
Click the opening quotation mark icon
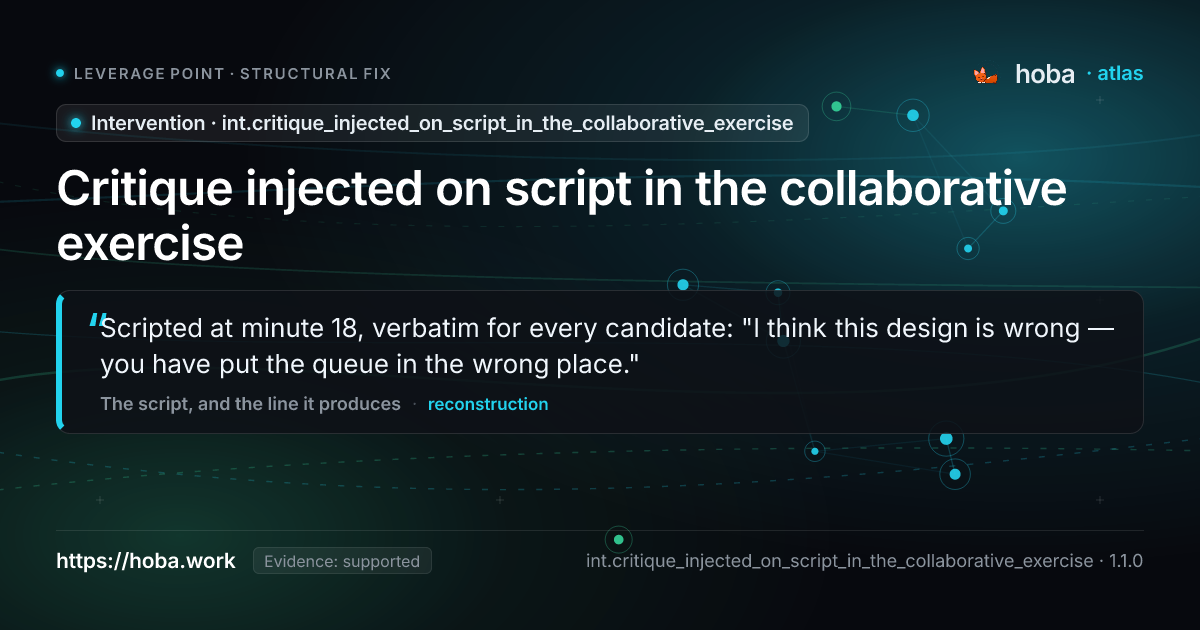(x=97, y=320)
